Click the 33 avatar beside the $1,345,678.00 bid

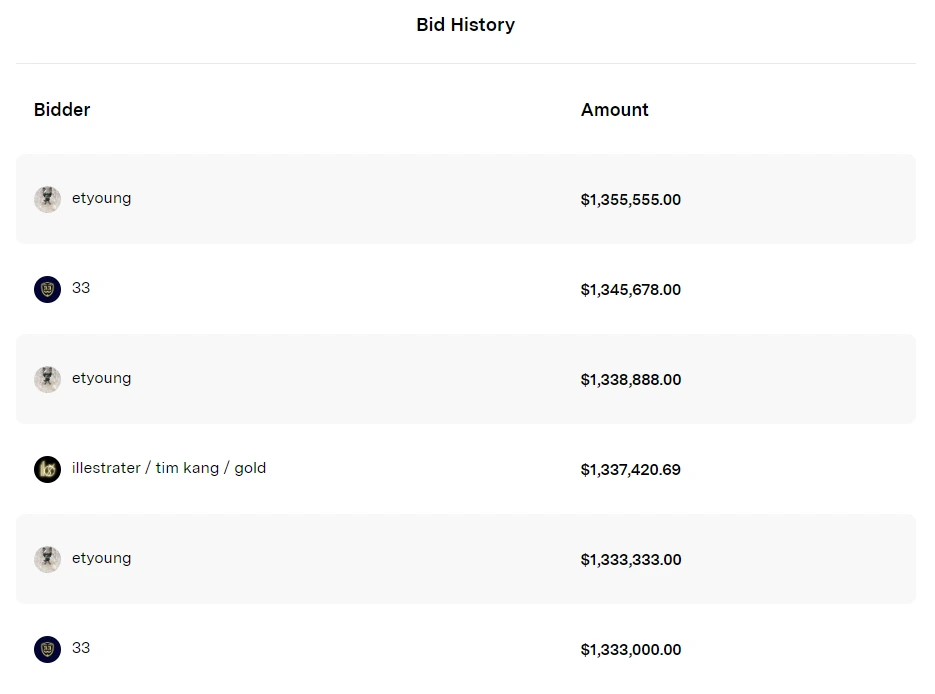47,289
